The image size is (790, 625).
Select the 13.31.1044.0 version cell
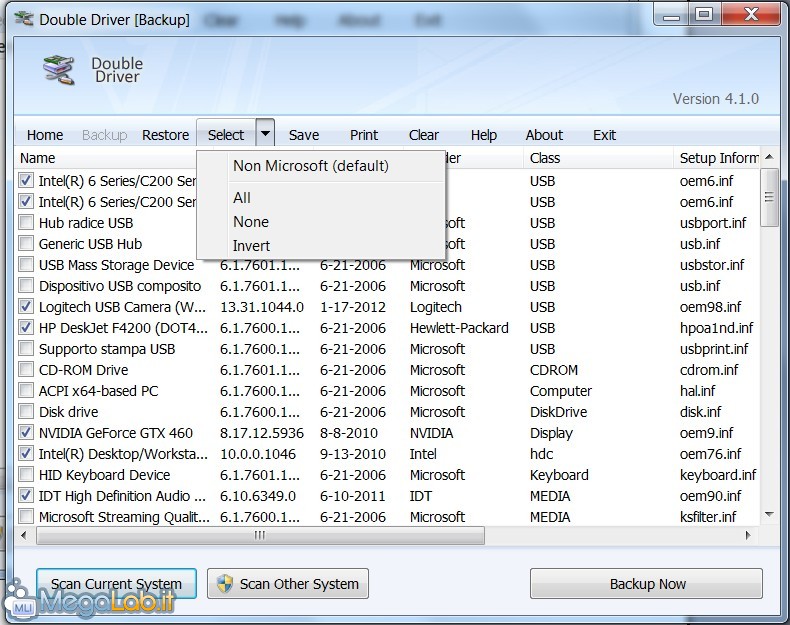click(262, 307)
